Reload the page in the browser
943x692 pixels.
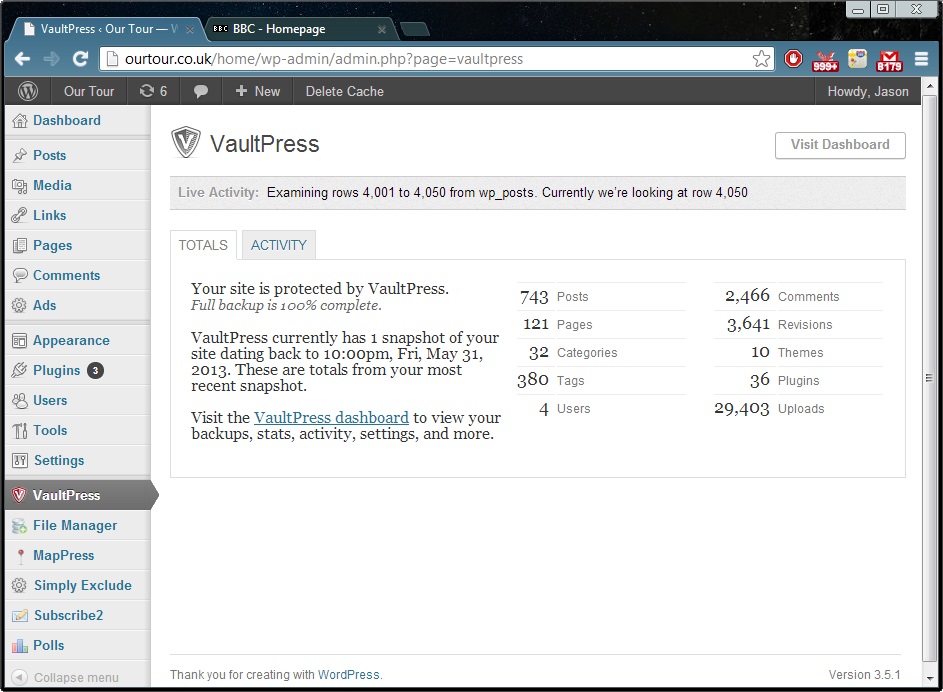pos(81,59)
